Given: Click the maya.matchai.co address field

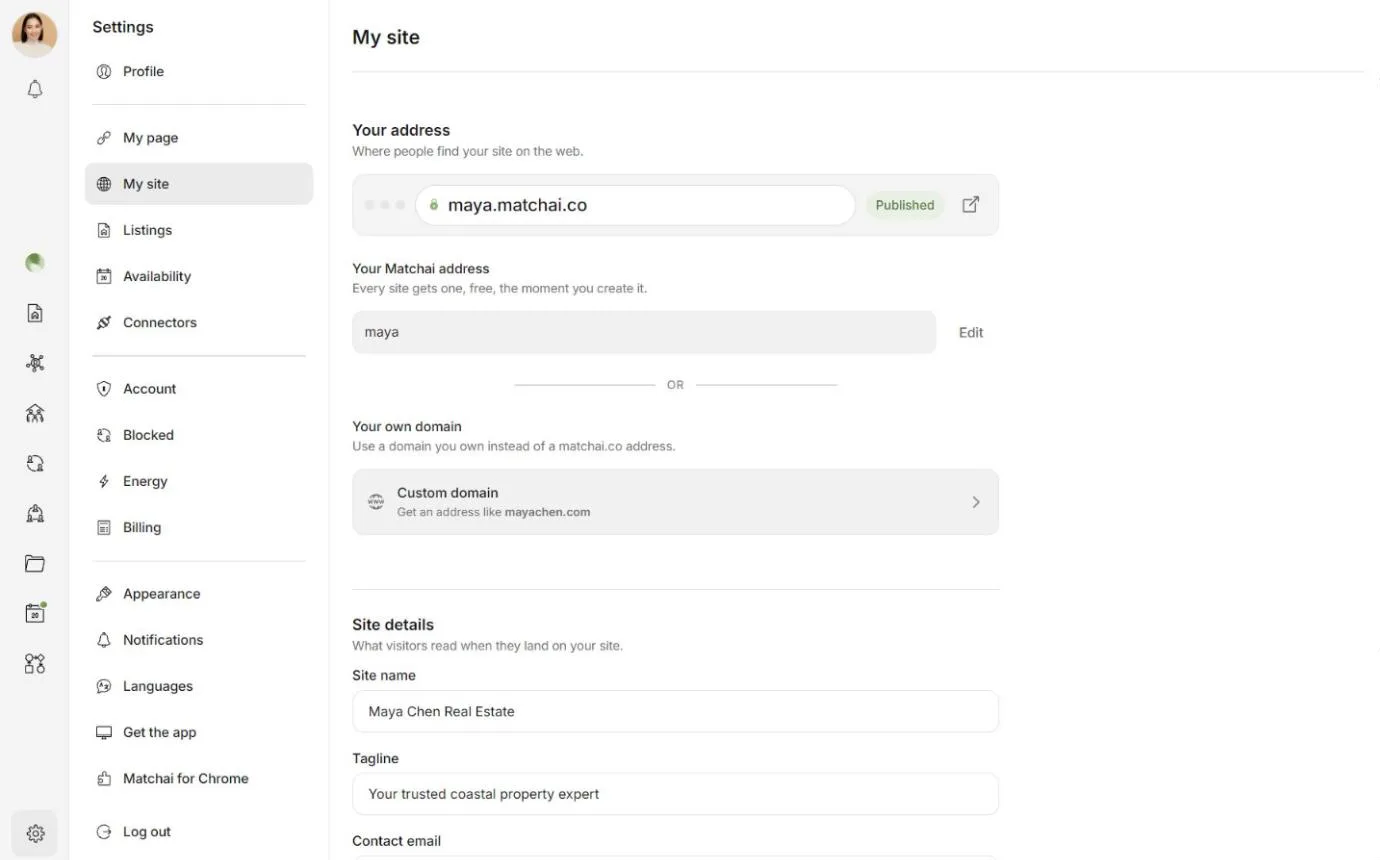Looking at the screenshot, I should tap(635, 205).
